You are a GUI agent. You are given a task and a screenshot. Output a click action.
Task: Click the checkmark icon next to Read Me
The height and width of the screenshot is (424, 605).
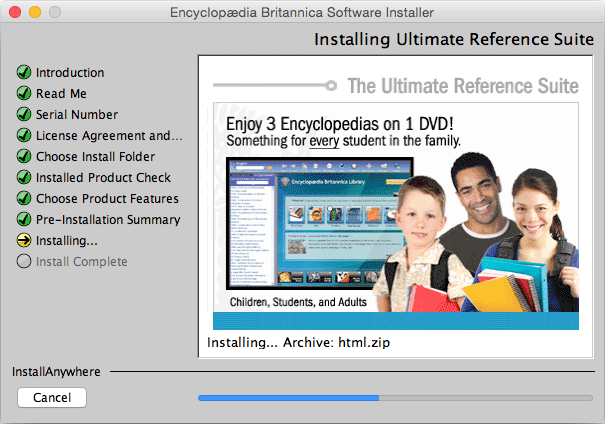click(x=24, y=94)
